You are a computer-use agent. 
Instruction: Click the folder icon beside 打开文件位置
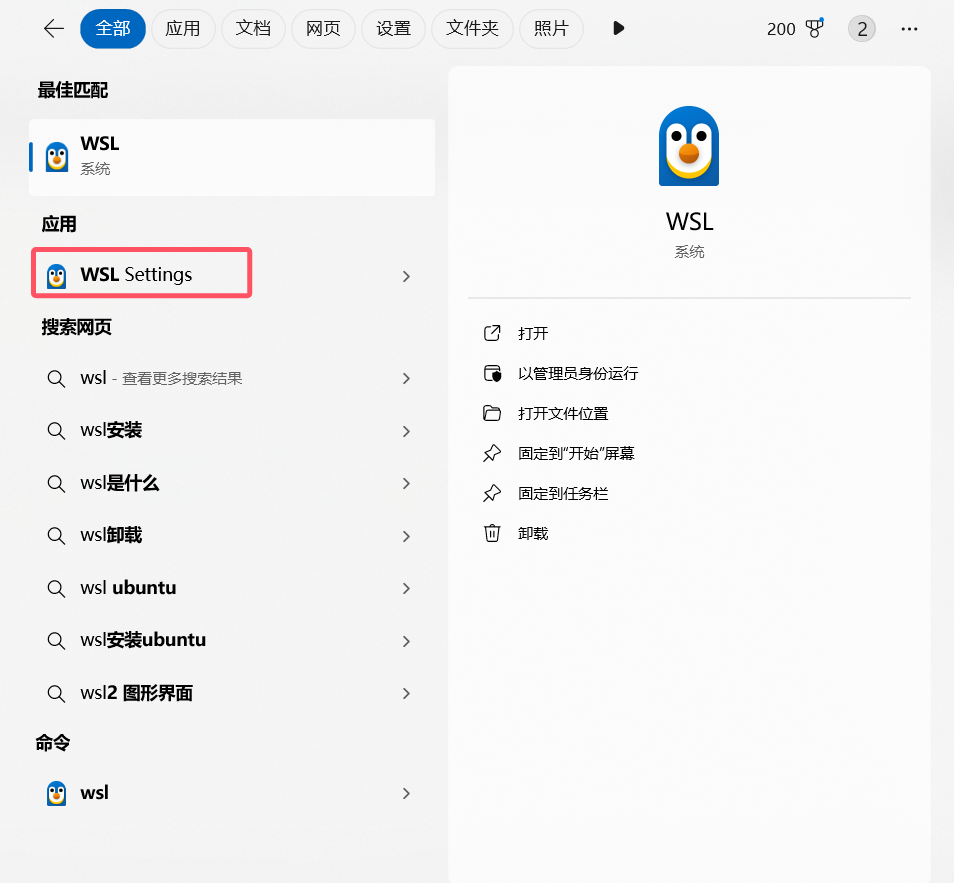(492, 413)
